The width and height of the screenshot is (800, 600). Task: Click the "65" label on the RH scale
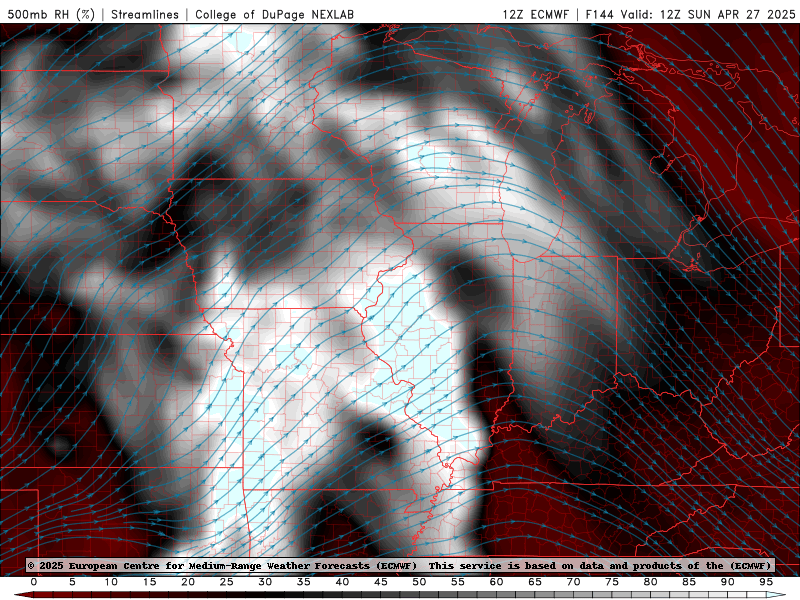535,582
